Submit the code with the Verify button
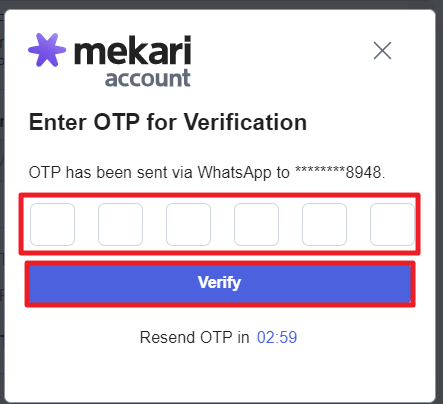443x404 pixels. tap(220, 284)
